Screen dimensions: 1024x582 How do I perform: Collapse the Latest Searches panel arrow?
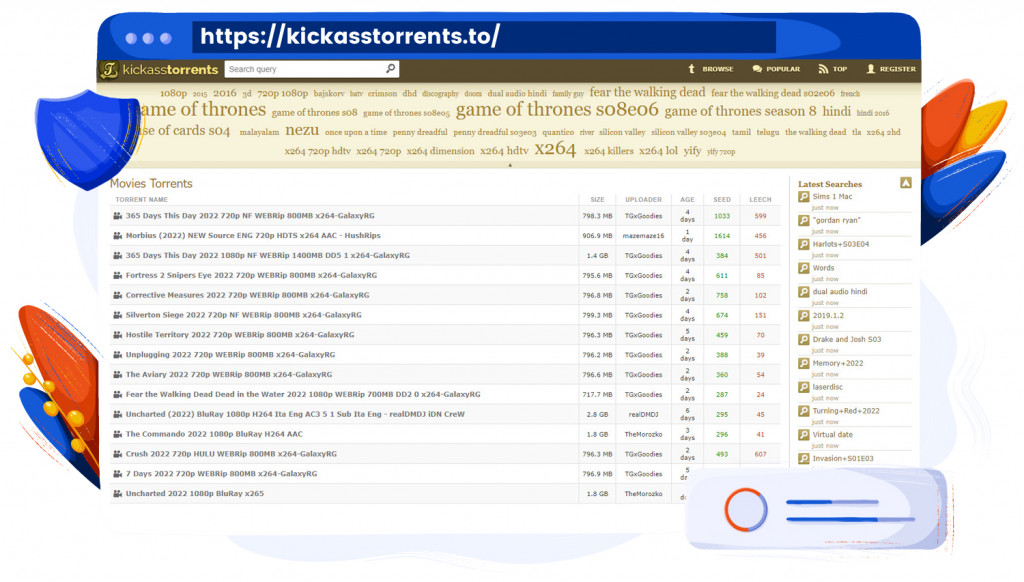click(x=905, y=183)
